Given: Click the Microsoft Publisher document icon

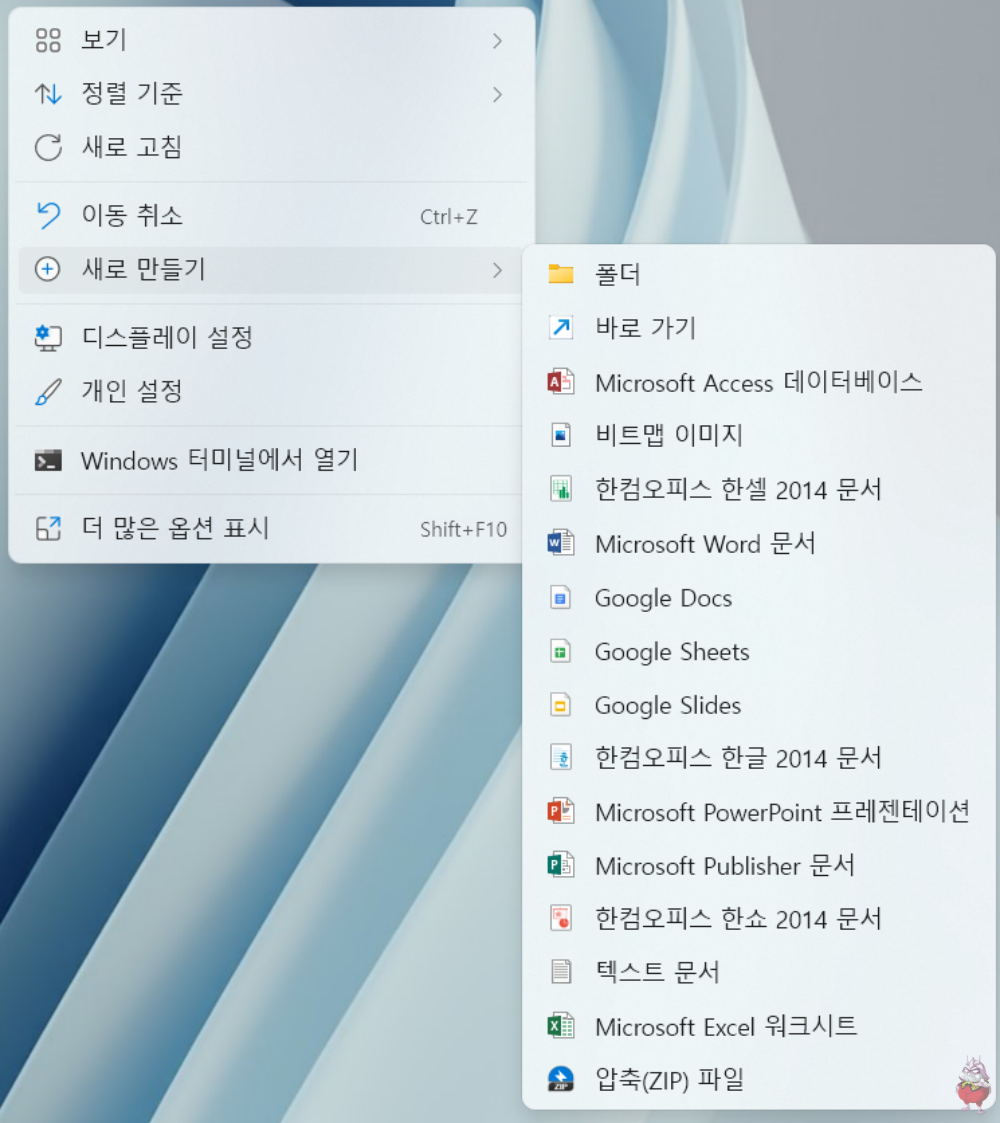Looking at the screenshot, I should (x=560, y=866).
